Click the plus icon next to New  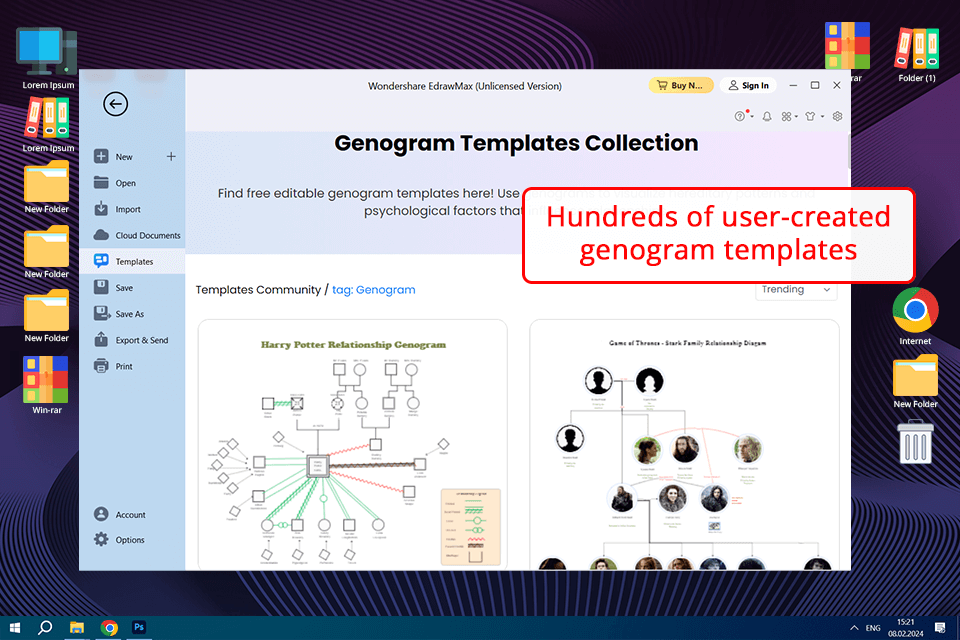(x=171, y=157)
